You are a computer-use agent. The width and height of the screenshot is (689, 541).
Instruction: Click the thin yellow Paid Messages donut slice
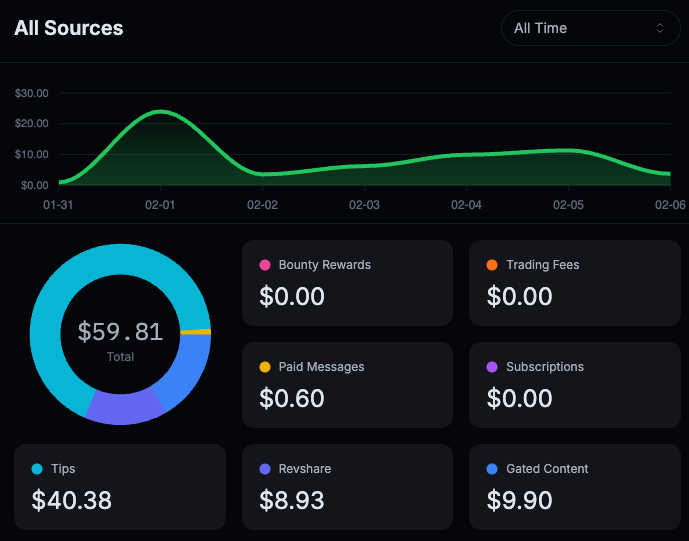click(196, 332)
